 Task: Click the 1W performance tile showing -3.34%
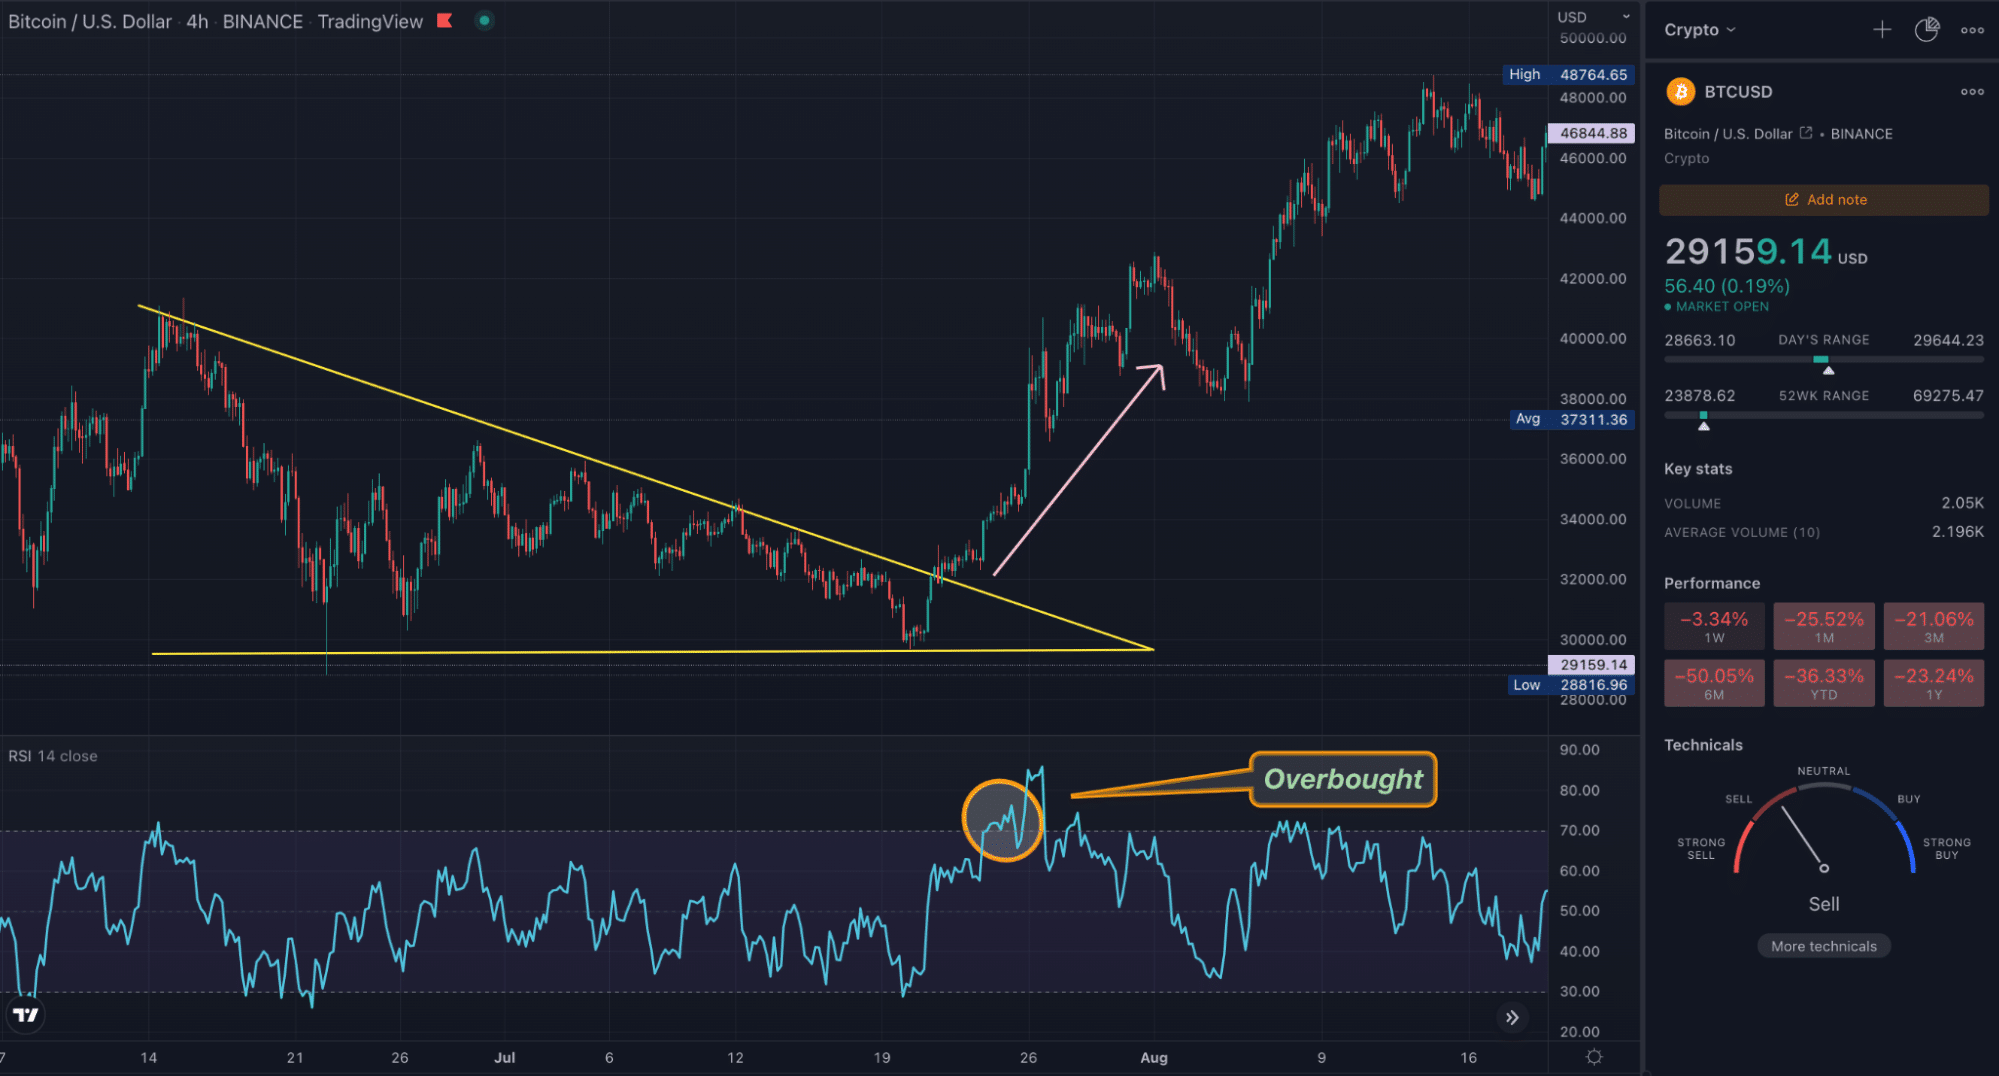(1714, 626)
